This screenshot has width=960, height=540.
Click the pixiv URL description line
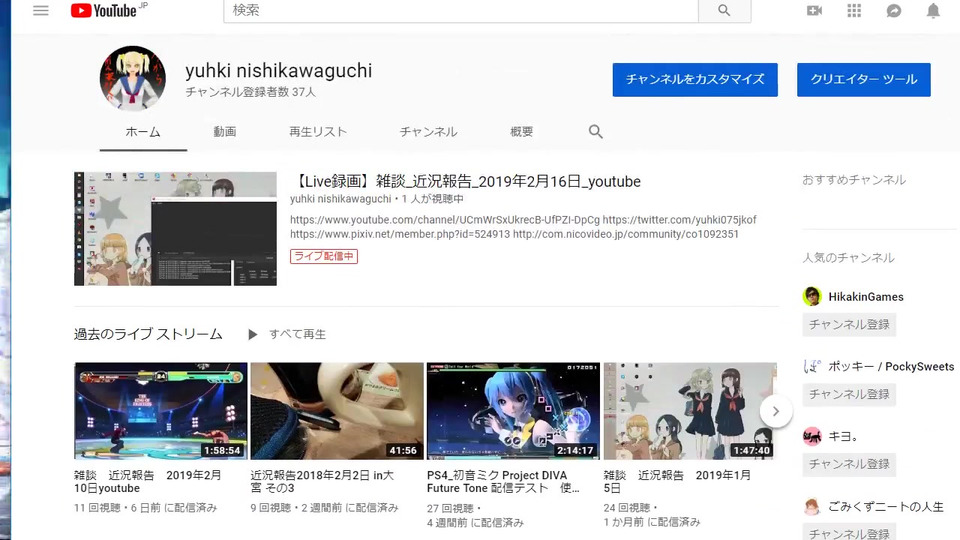514,234
